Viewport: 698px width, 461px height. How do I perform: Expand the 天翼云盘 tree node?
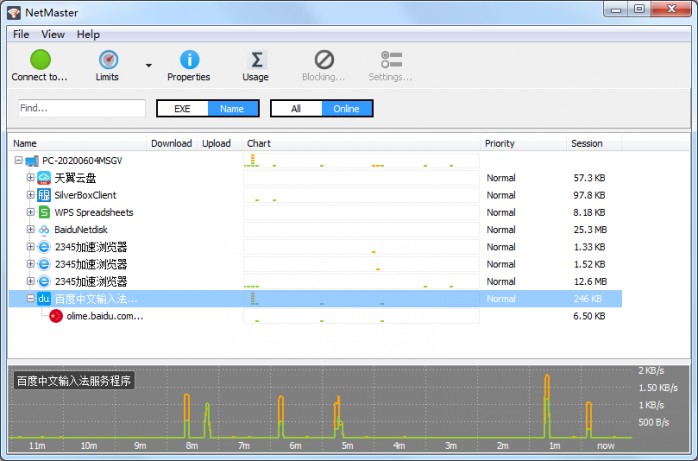30,178
